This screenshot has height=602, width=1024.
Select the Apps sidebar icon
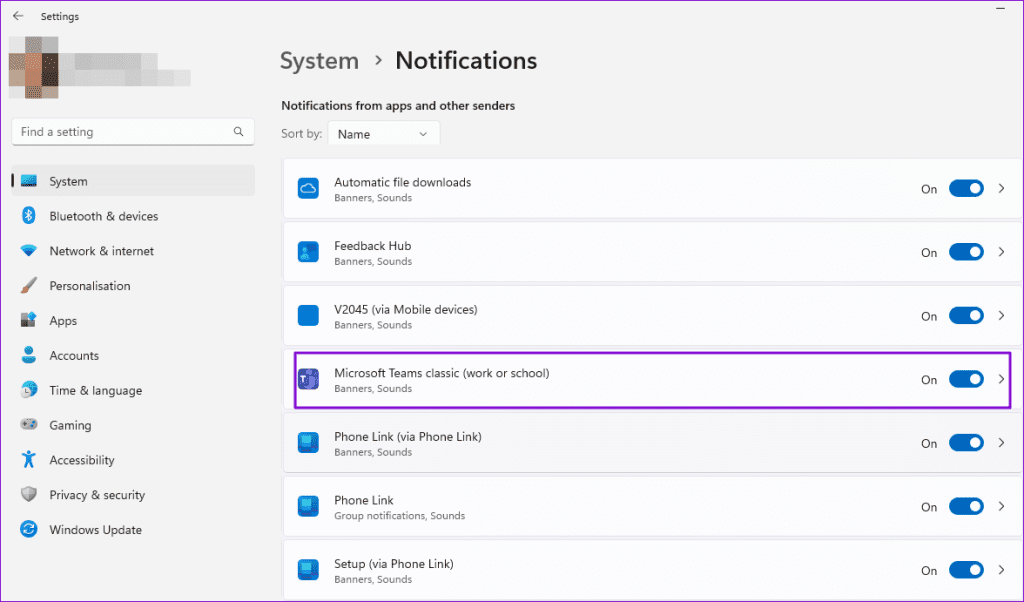pyautogui.click(x=27, y=320)
